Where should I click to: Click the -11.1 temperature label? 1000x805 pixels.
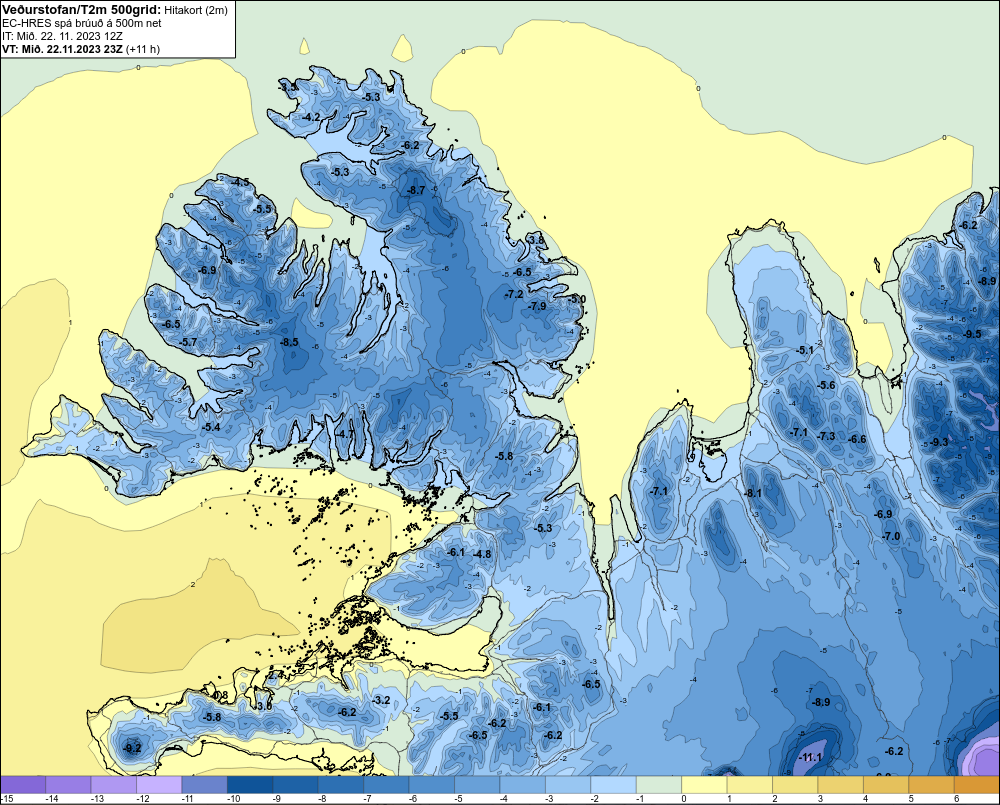point(810,758)
